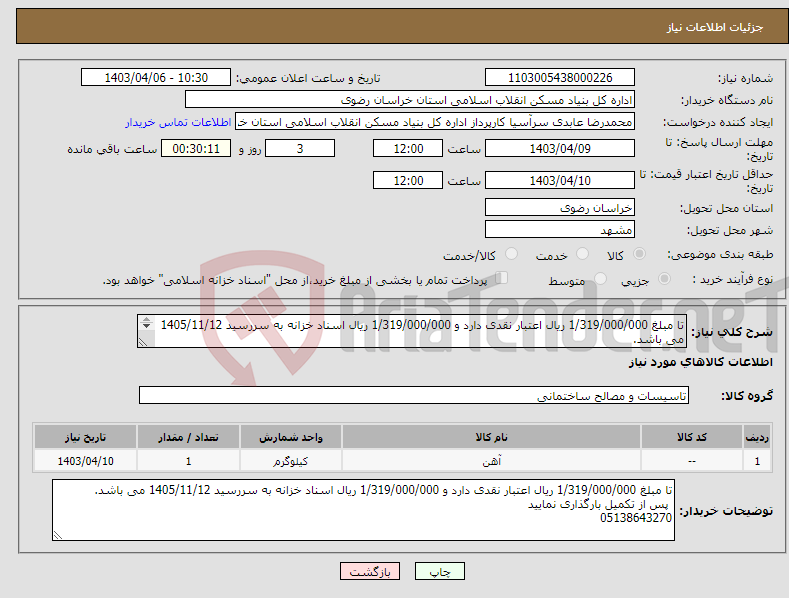This screenshot has height=598, width=789.
Task: Select the کالا/خدمت radio button
Action: click(511, 254)
